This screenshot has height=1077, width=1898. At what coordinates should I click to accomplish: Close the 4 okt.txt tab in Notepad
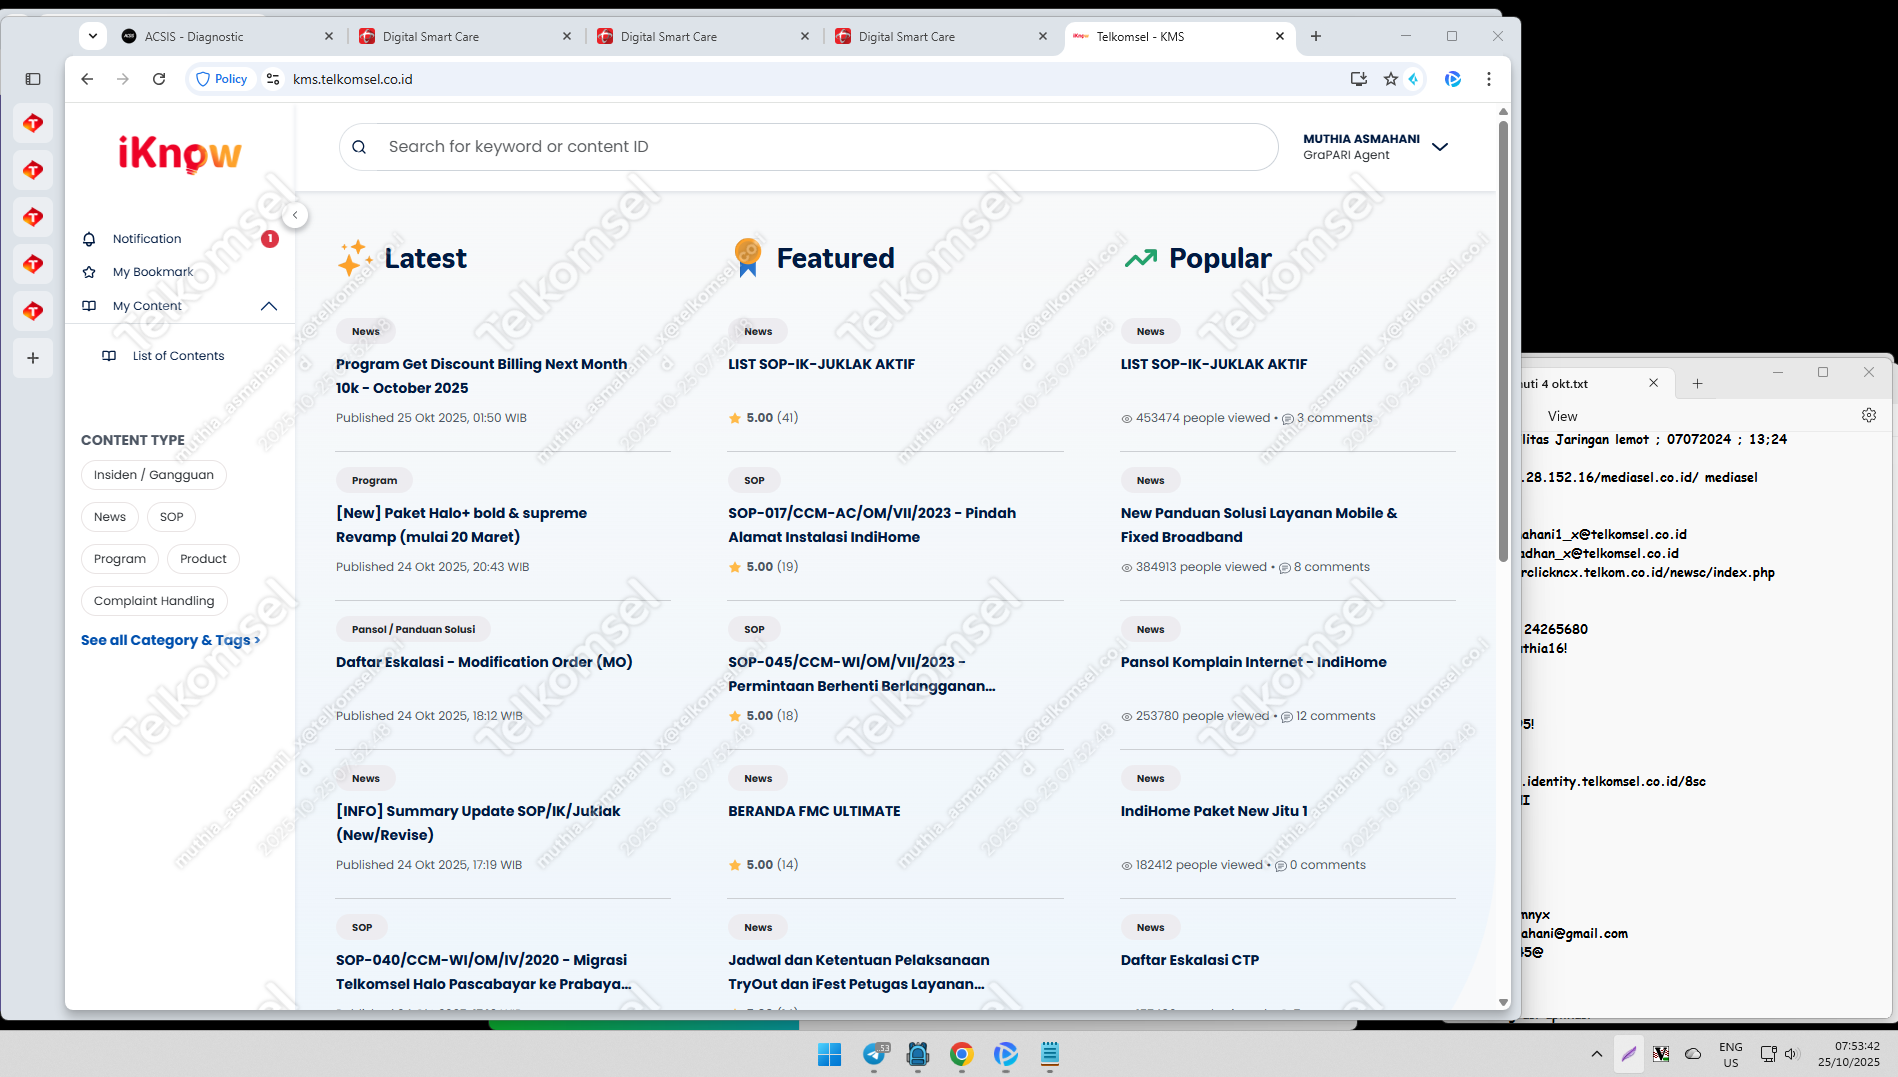point(1653,383)
